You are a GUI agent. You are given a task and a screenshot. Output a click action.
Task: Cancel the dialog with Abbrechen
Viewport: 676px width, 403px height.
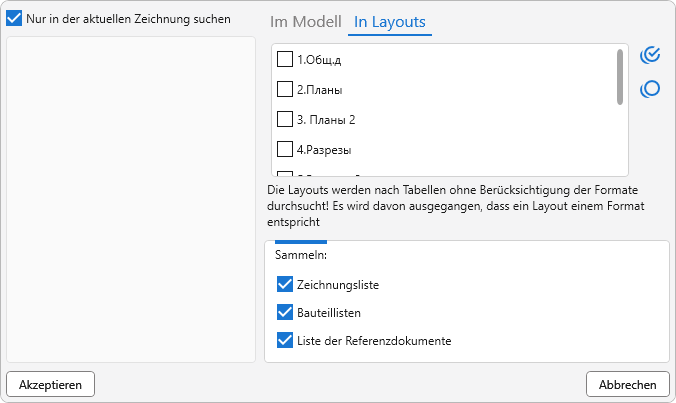coord(627,385)
